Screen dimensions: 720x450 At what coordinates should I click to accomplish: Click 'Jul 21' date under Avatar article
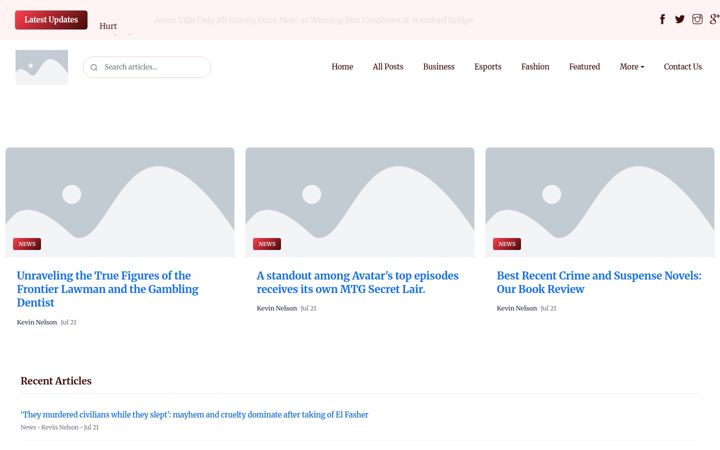coord(309,308)
